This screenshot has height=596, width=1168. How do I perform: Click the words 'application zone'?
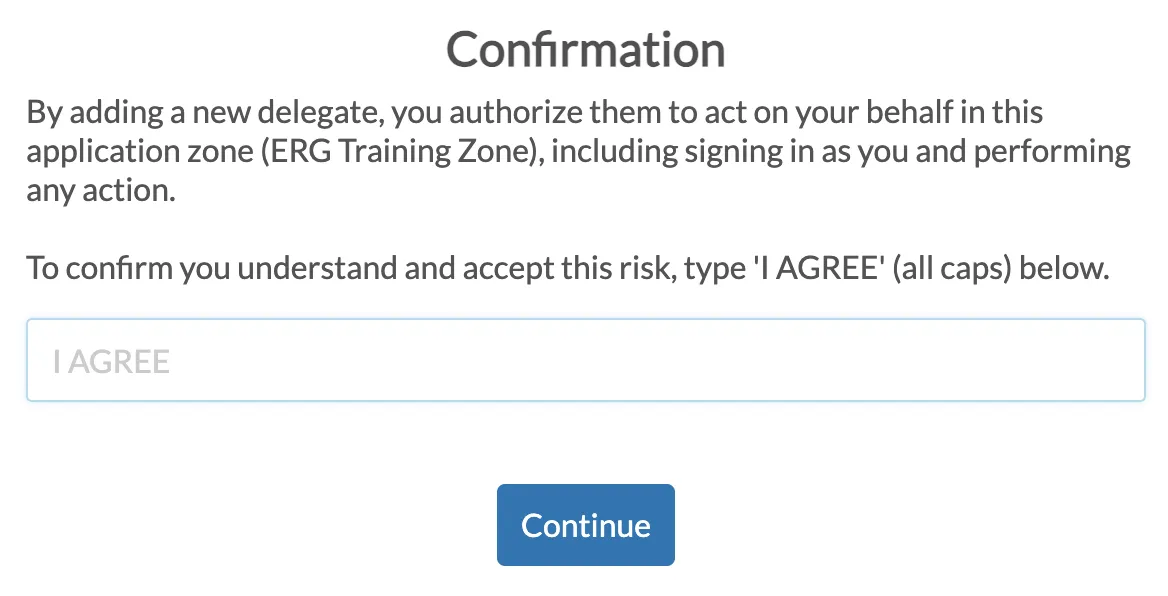tap(143, 151)
